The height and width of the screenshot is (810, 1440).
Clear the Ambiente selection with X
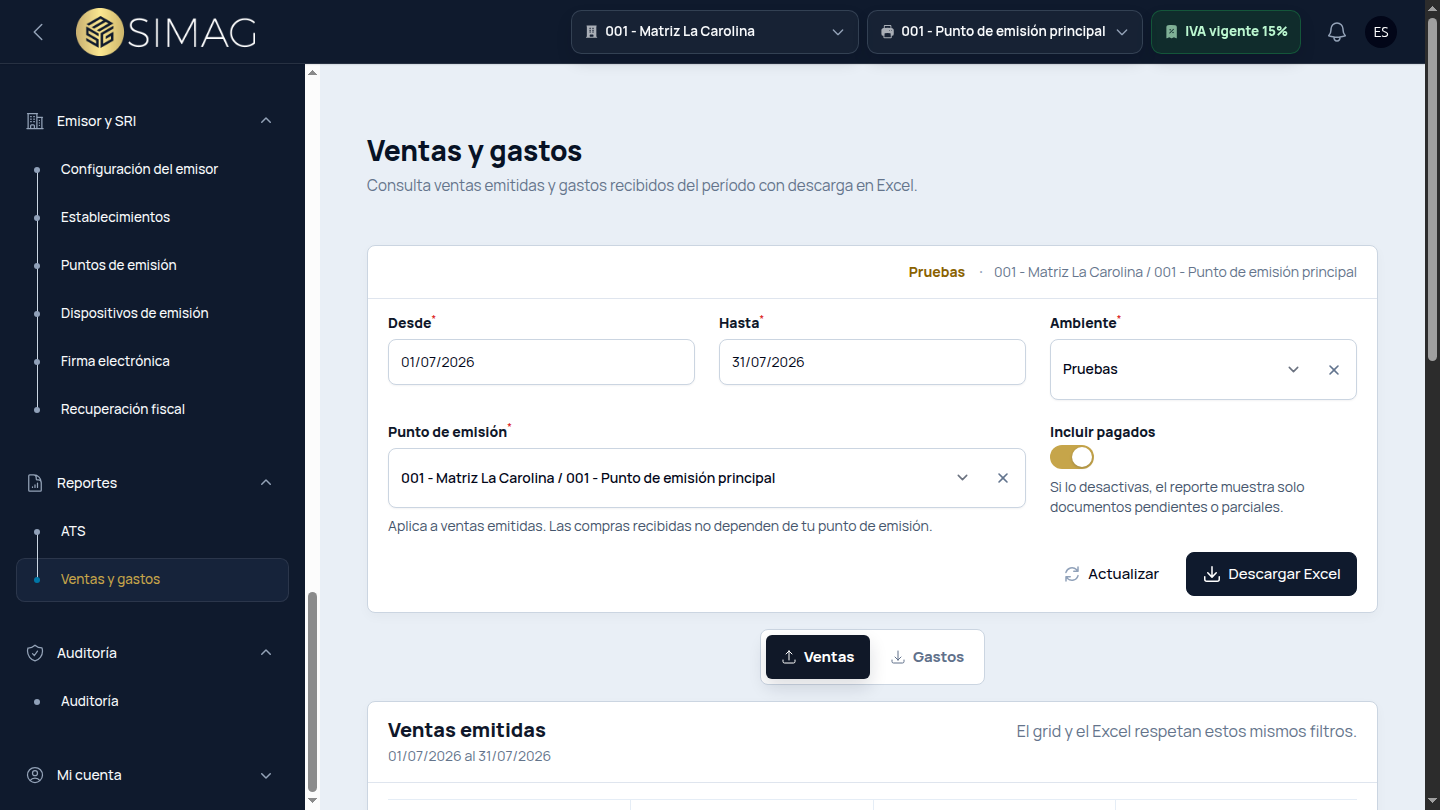[1333, 370]
